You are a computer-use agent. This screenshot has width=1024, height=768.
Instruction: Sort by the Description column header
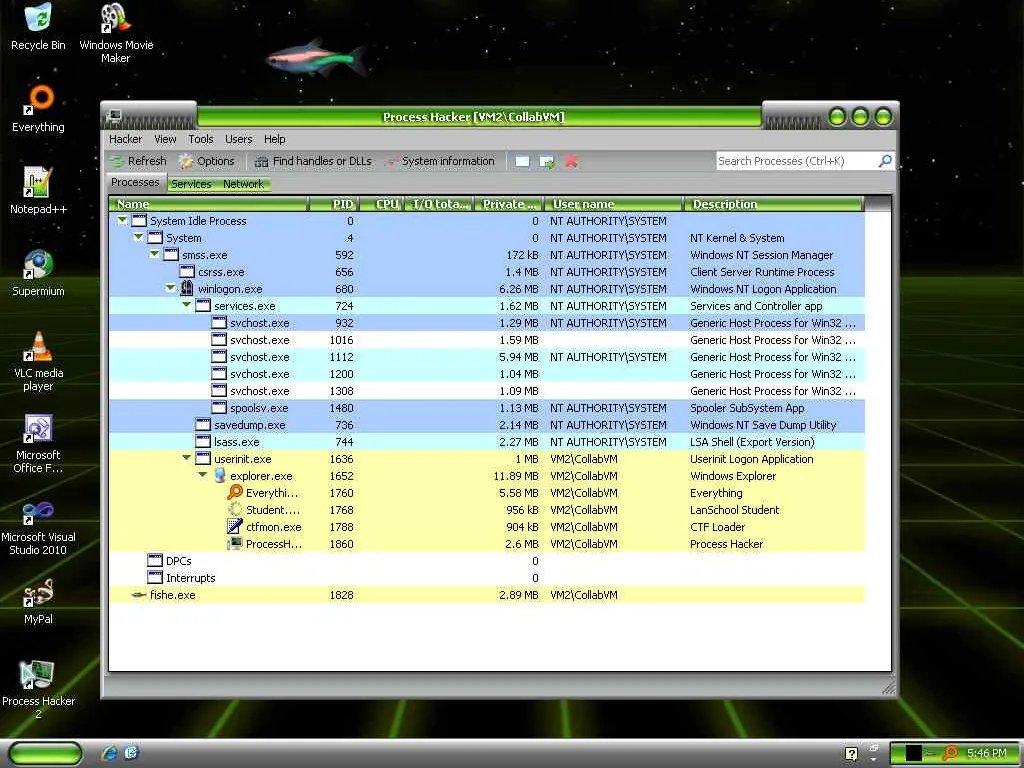point(774,204)
